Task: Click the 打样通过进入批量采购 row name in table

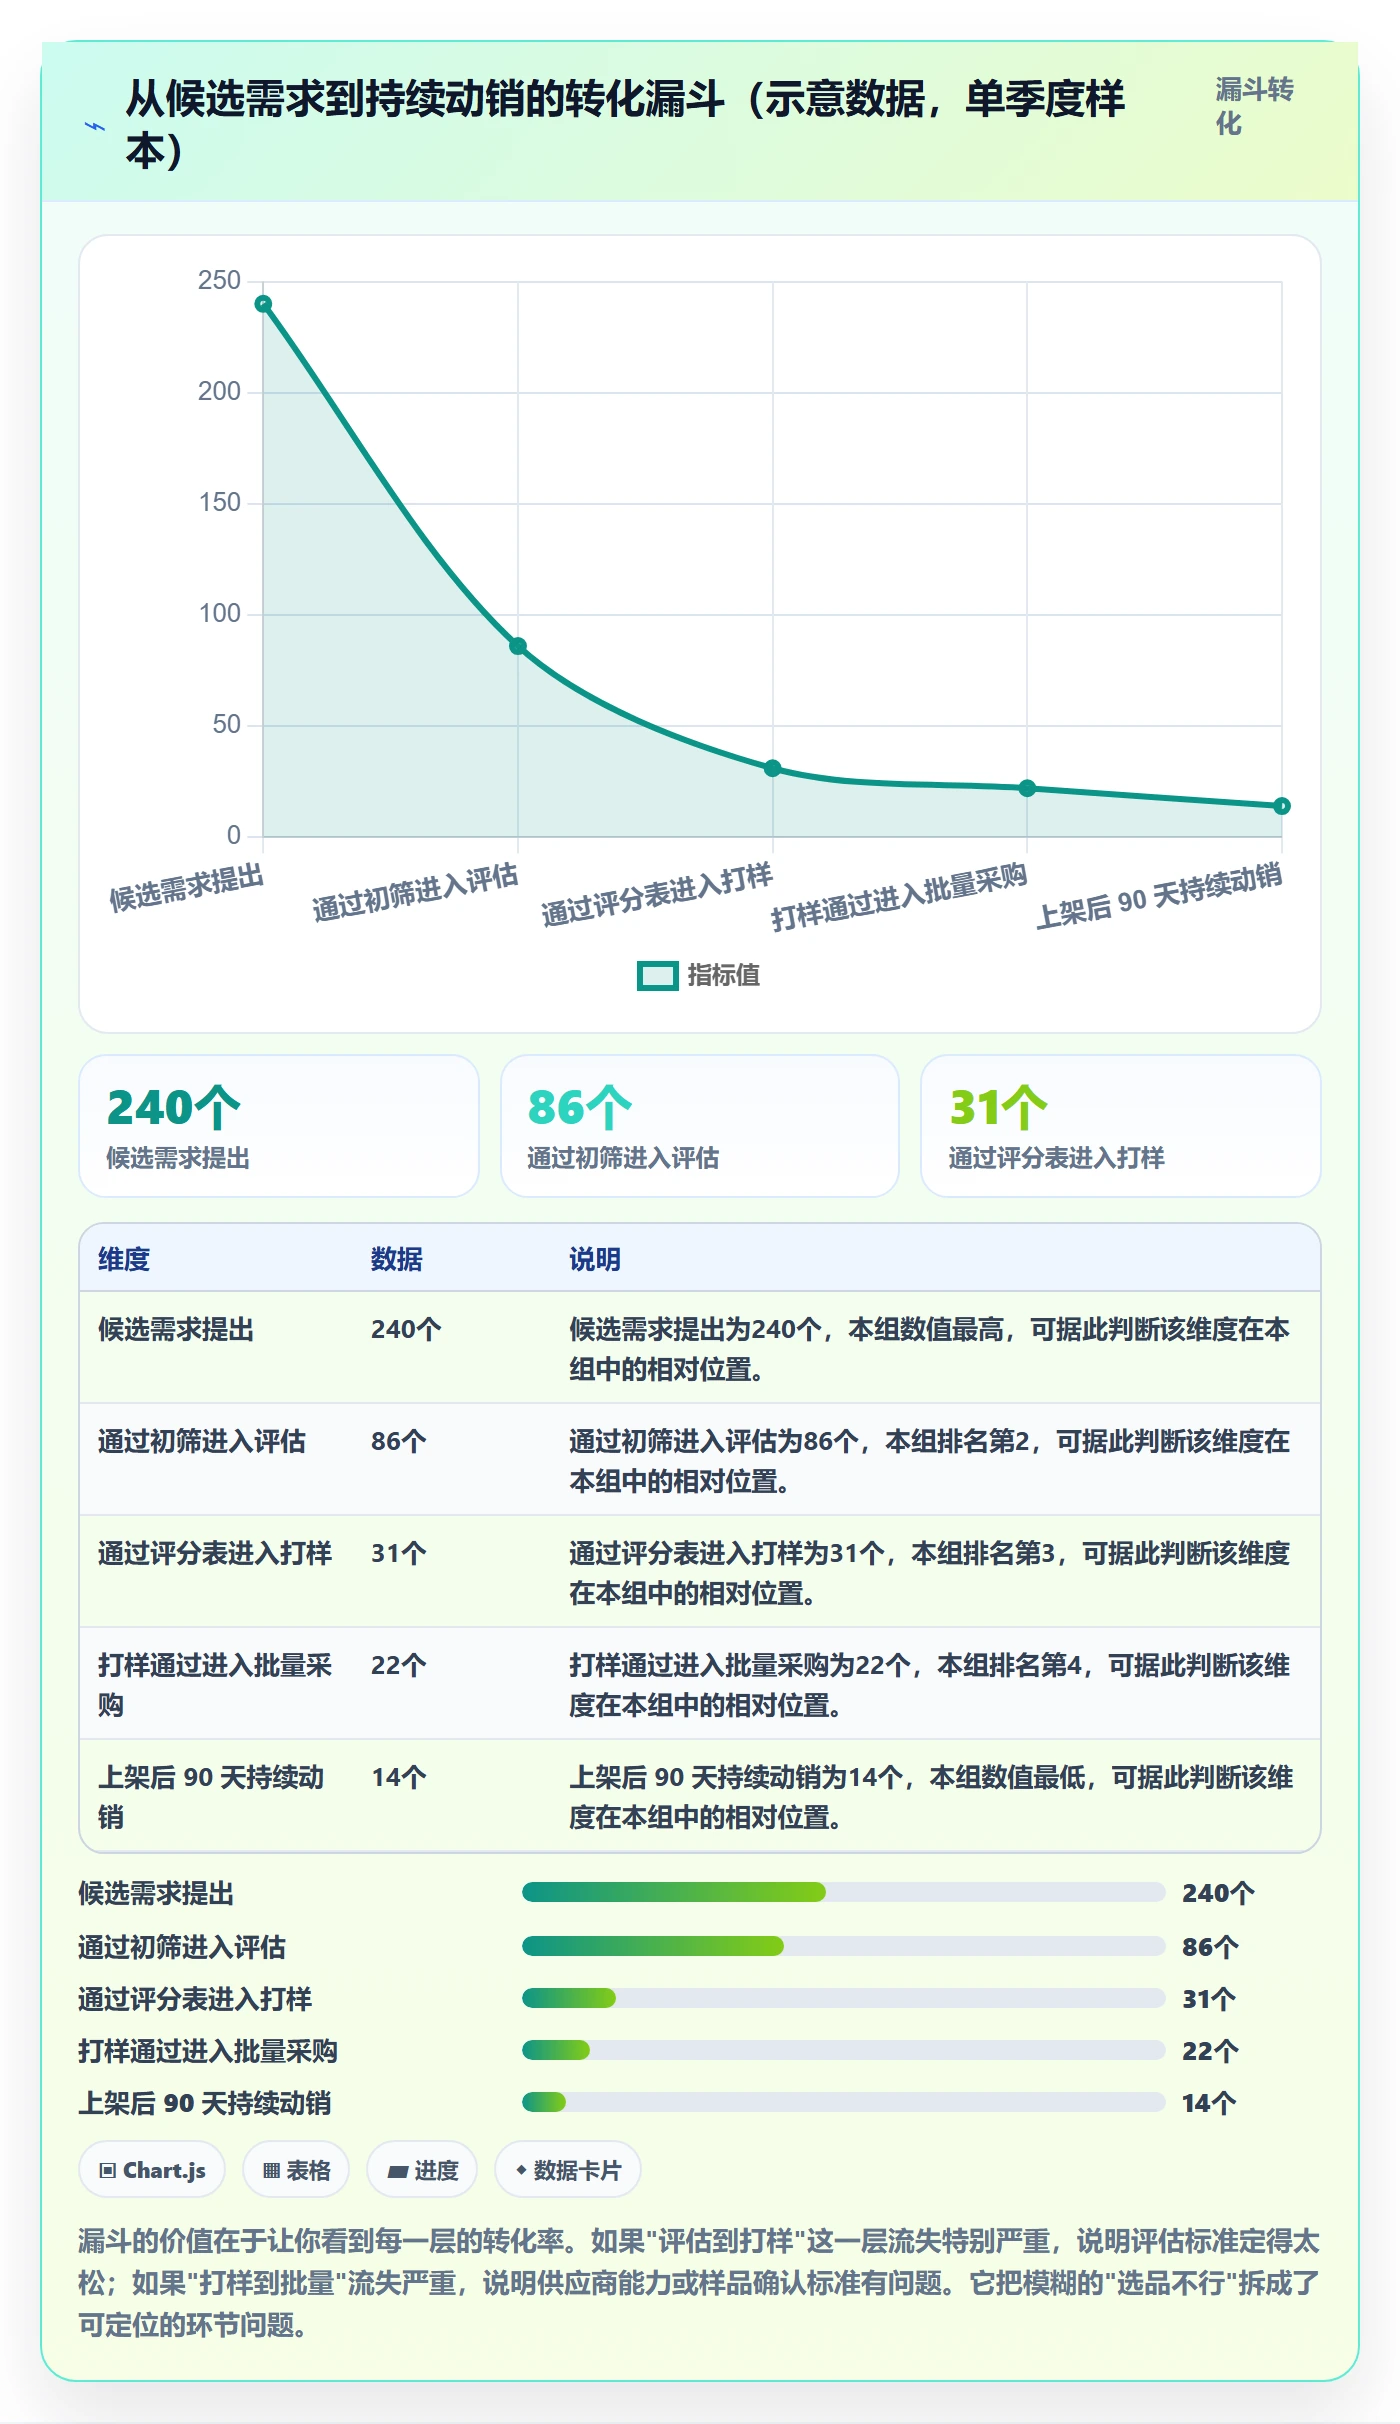Action: pos(215,1684)
